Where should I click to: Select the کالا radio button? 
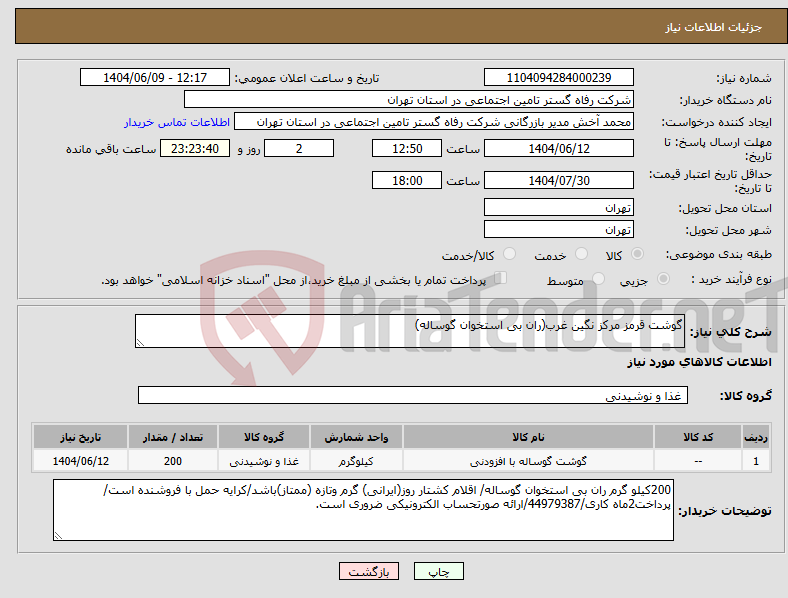click(637, 254)
